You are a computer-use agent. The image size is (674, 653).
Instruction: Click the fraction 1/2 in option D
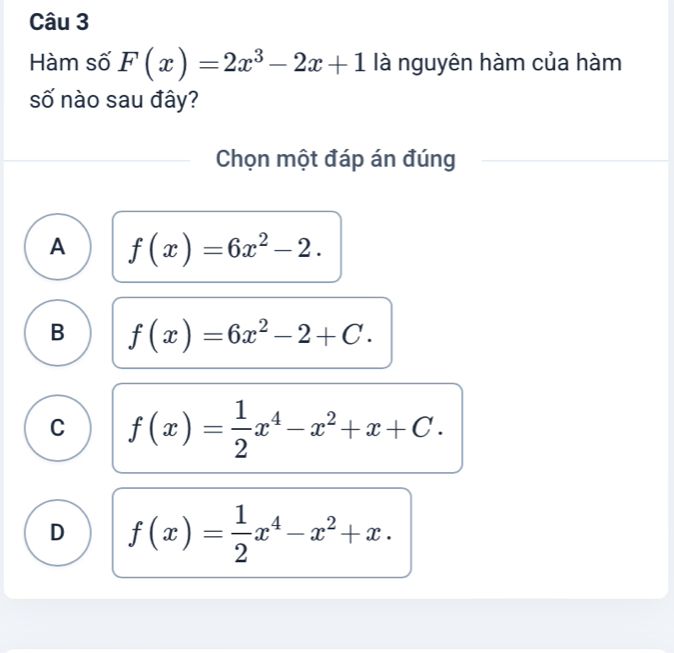(236, 532)
